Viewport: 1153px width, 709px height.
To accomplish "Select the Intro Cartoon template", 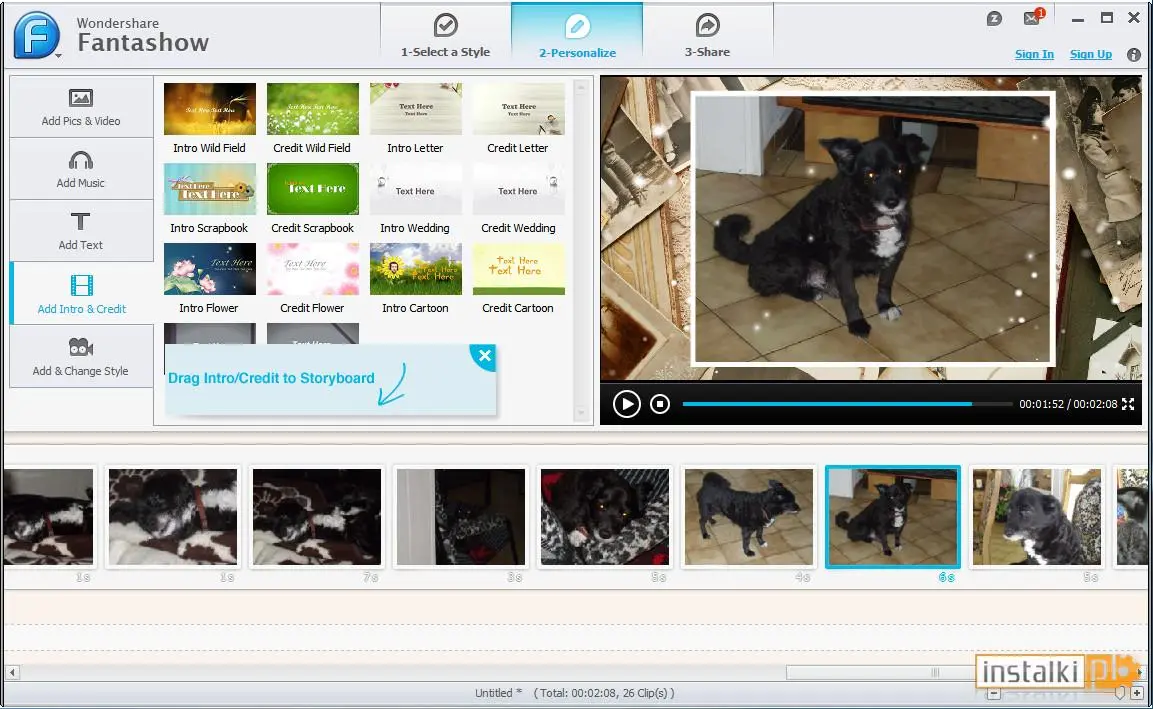I will [415, 279].
